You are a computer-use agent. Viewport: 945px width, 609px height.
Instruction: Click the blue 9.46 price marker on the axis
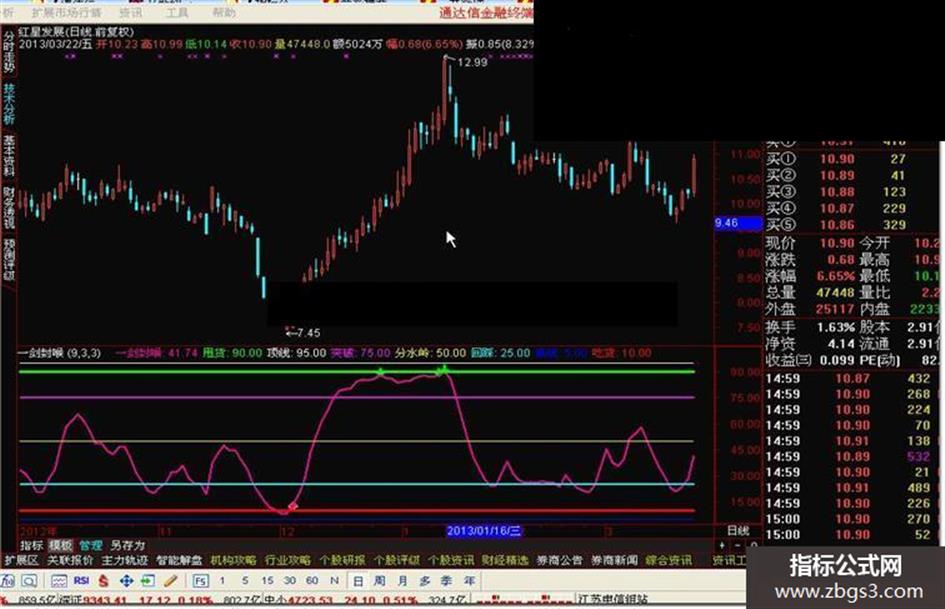click(x=738, y=223)
